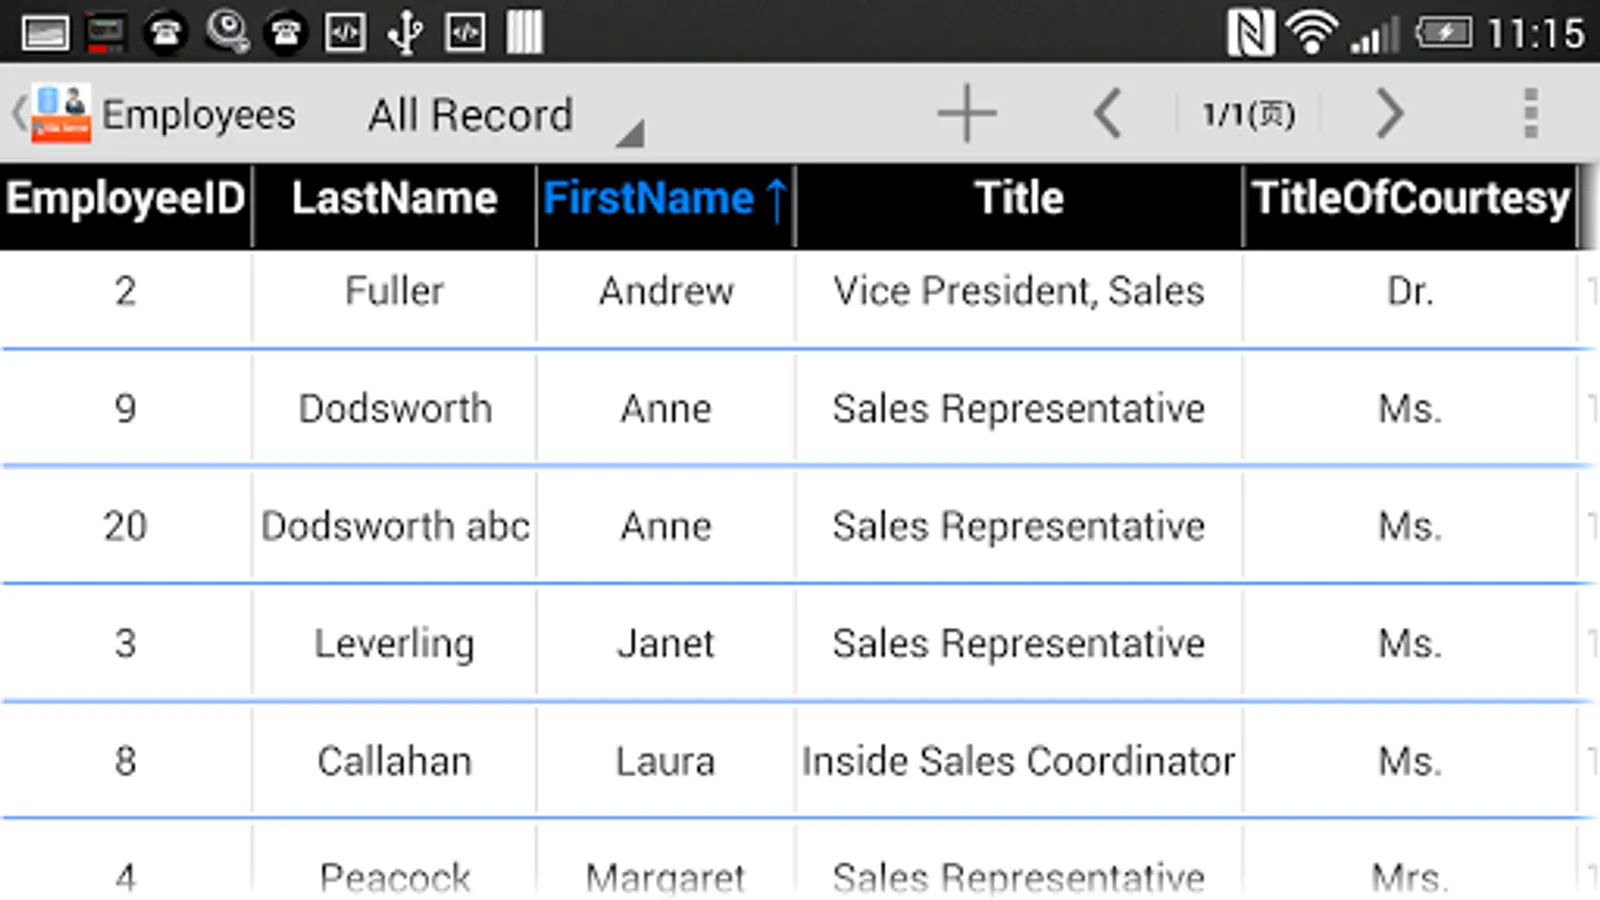Sort by the EmployeeID column header
Image resolution: width=1600 pixels, height=900 pixels.
click(126, 199)
